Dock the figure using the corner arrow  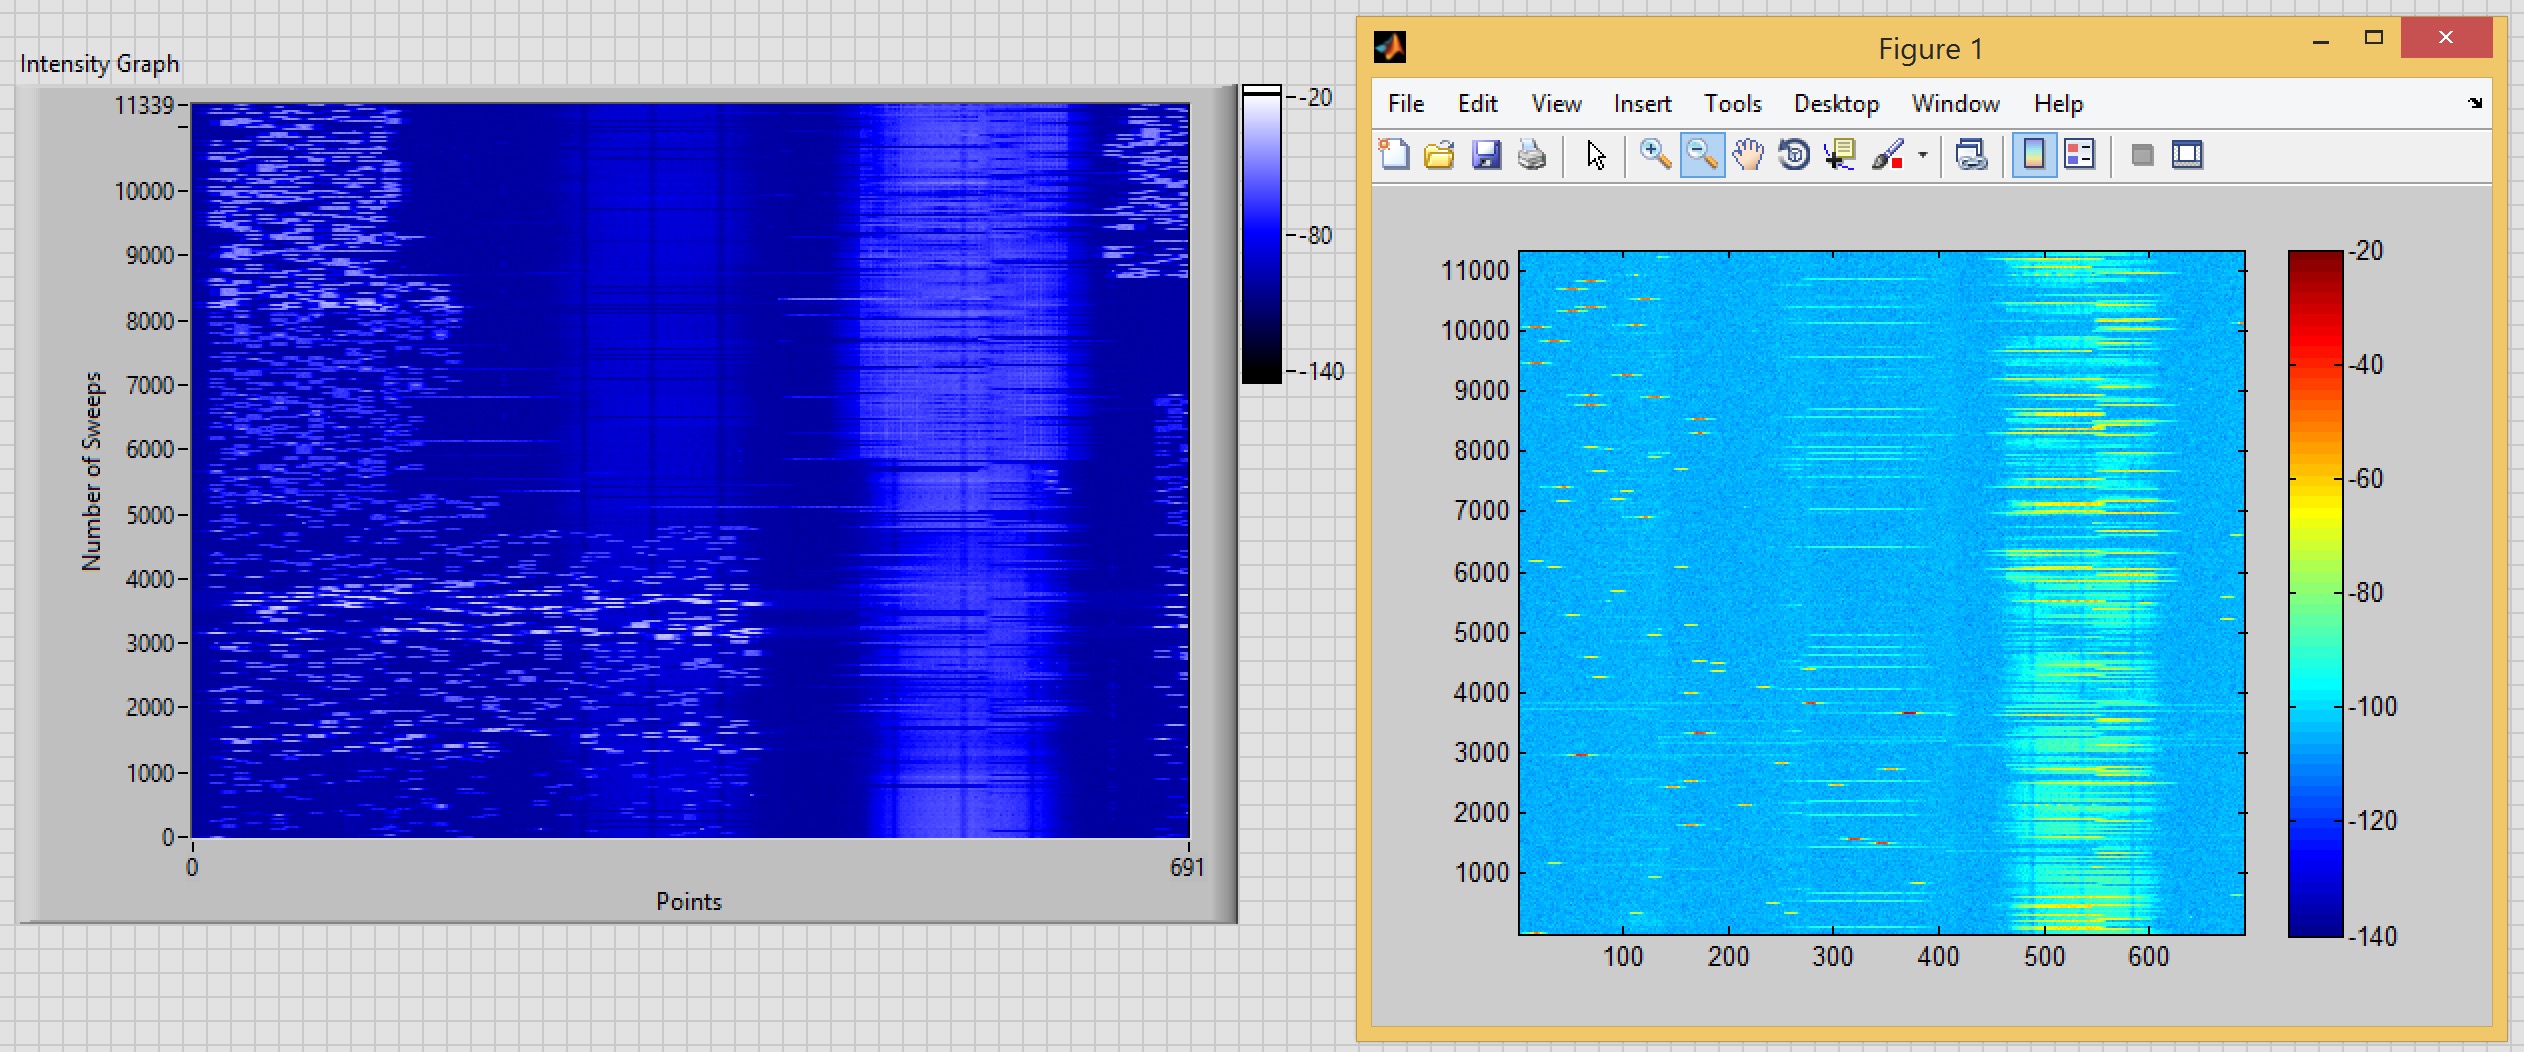(2475, 103)
